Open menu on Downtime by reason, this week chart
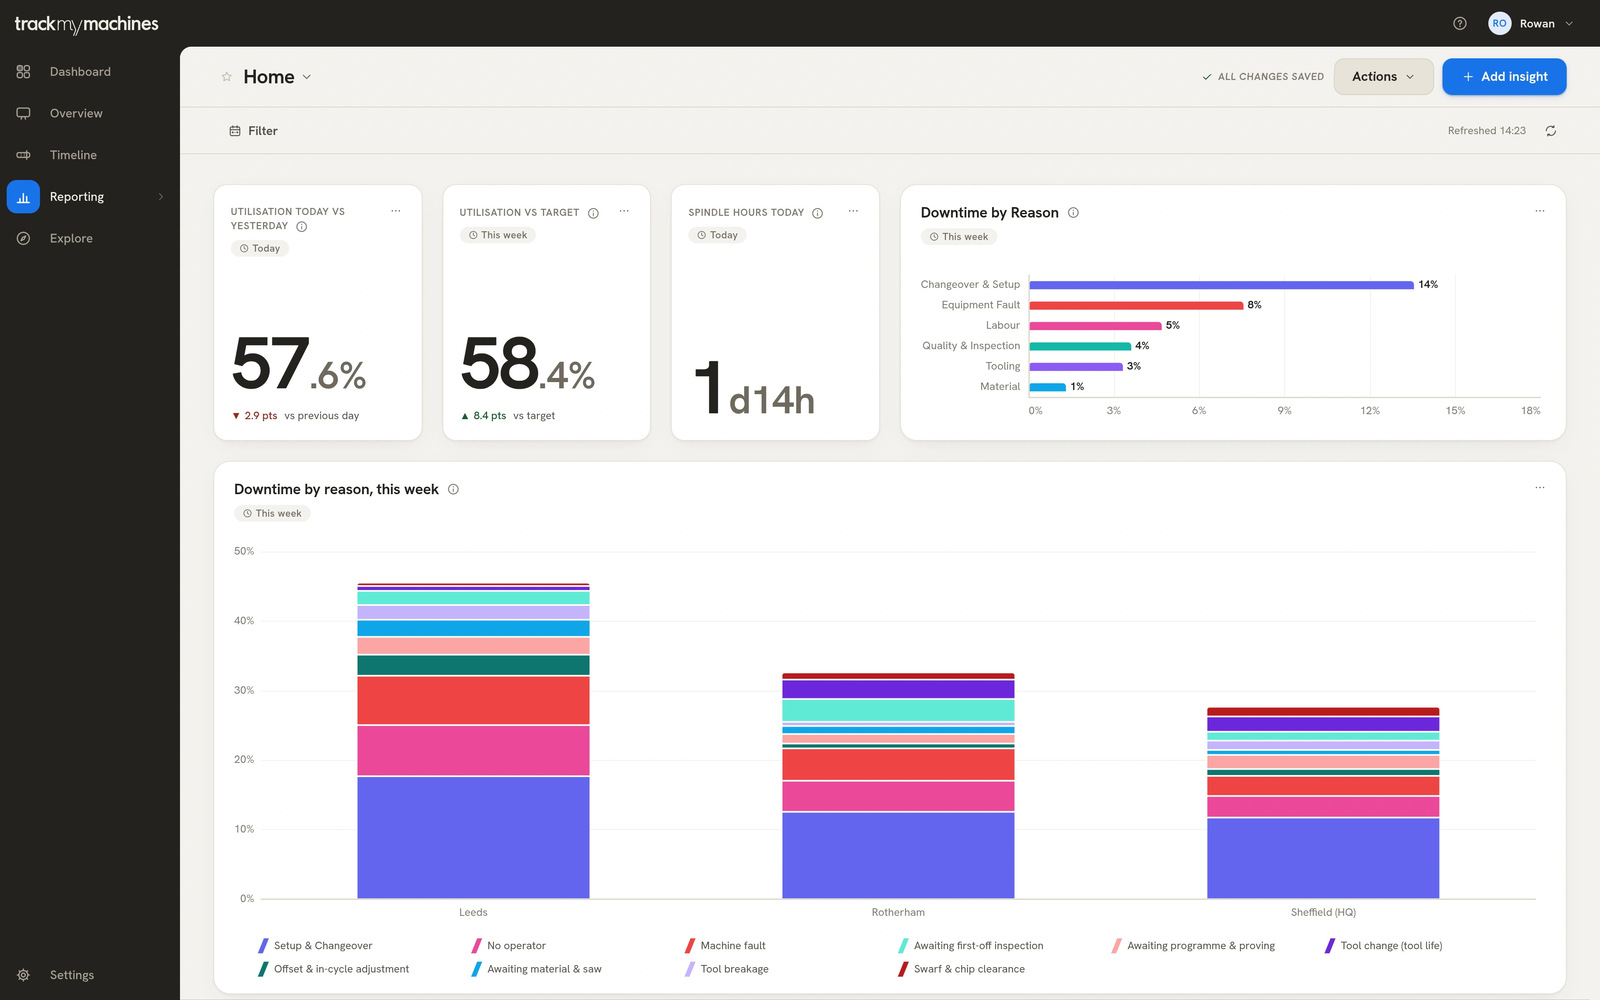Screen dimensions: 1600x1000 (1540, 488)
